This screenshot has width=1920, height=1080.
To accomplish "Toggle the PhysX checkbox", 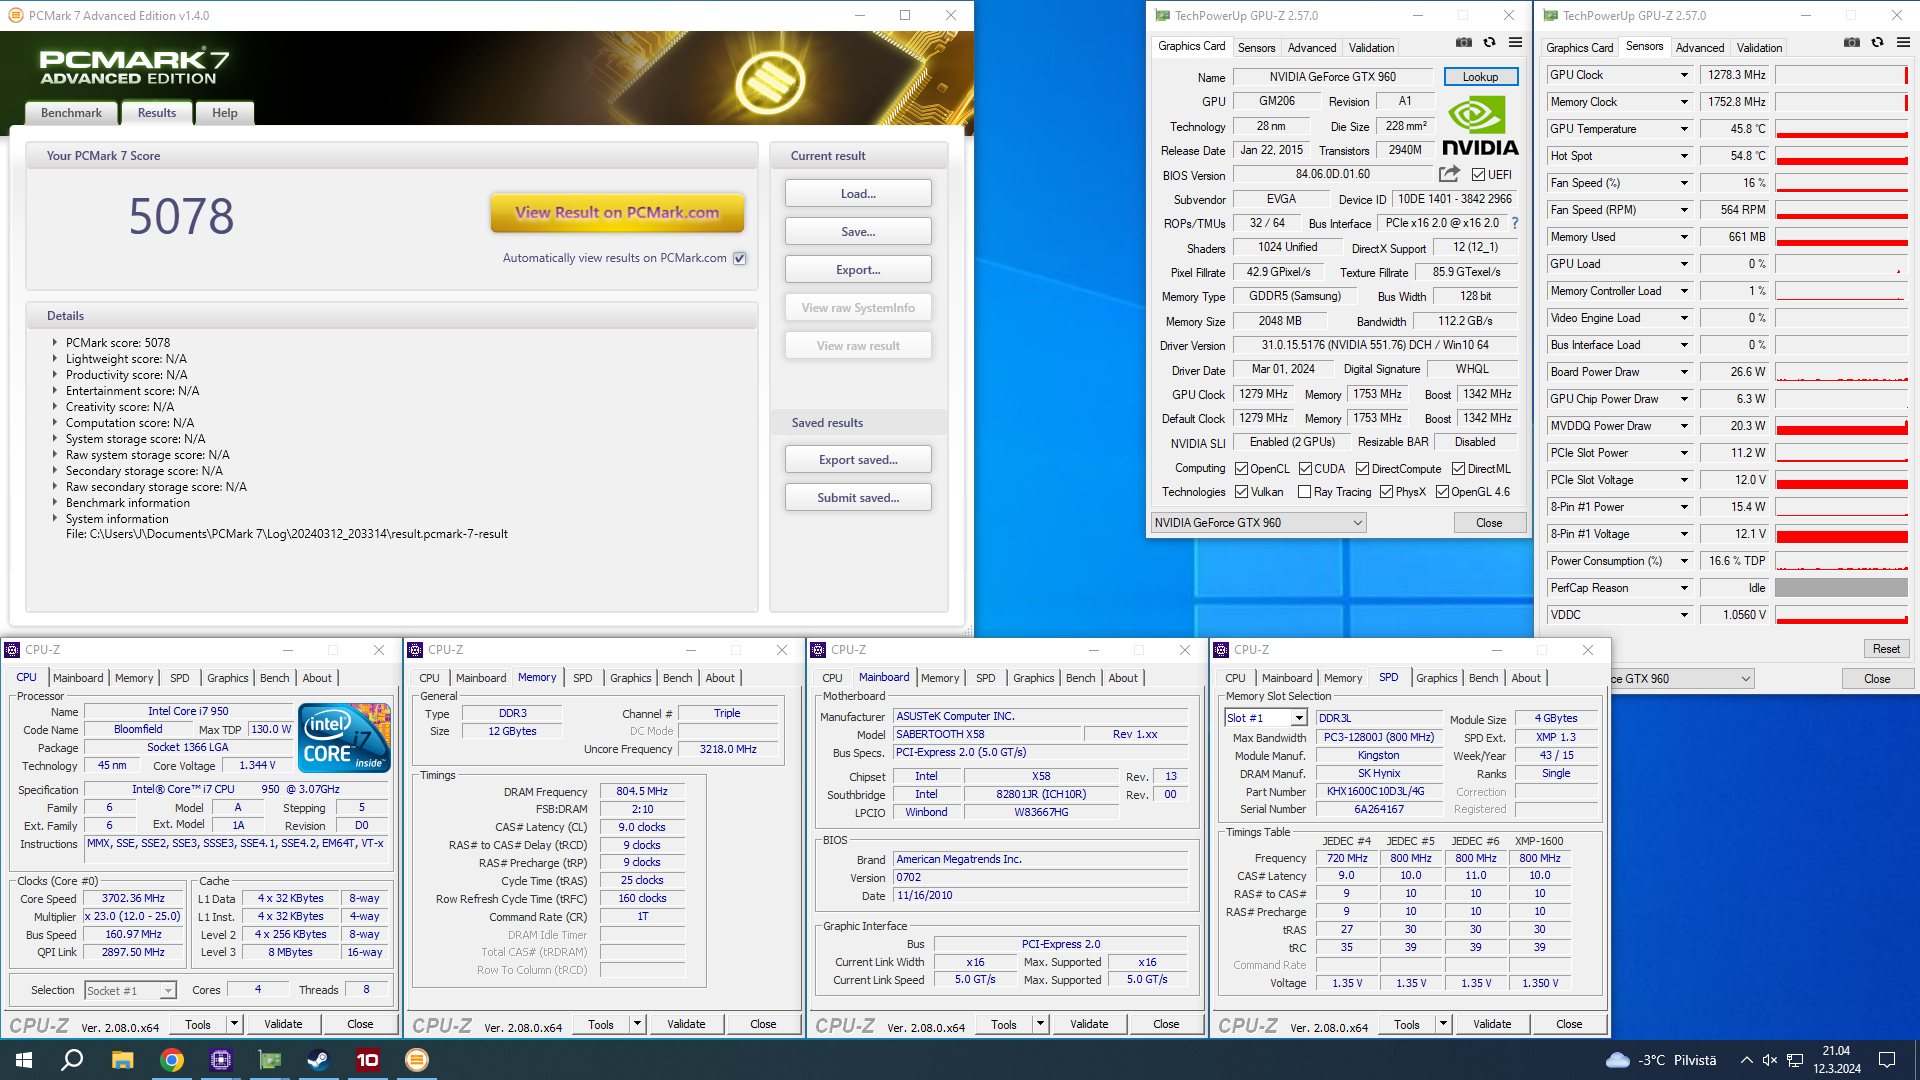I will point(1386,492).
